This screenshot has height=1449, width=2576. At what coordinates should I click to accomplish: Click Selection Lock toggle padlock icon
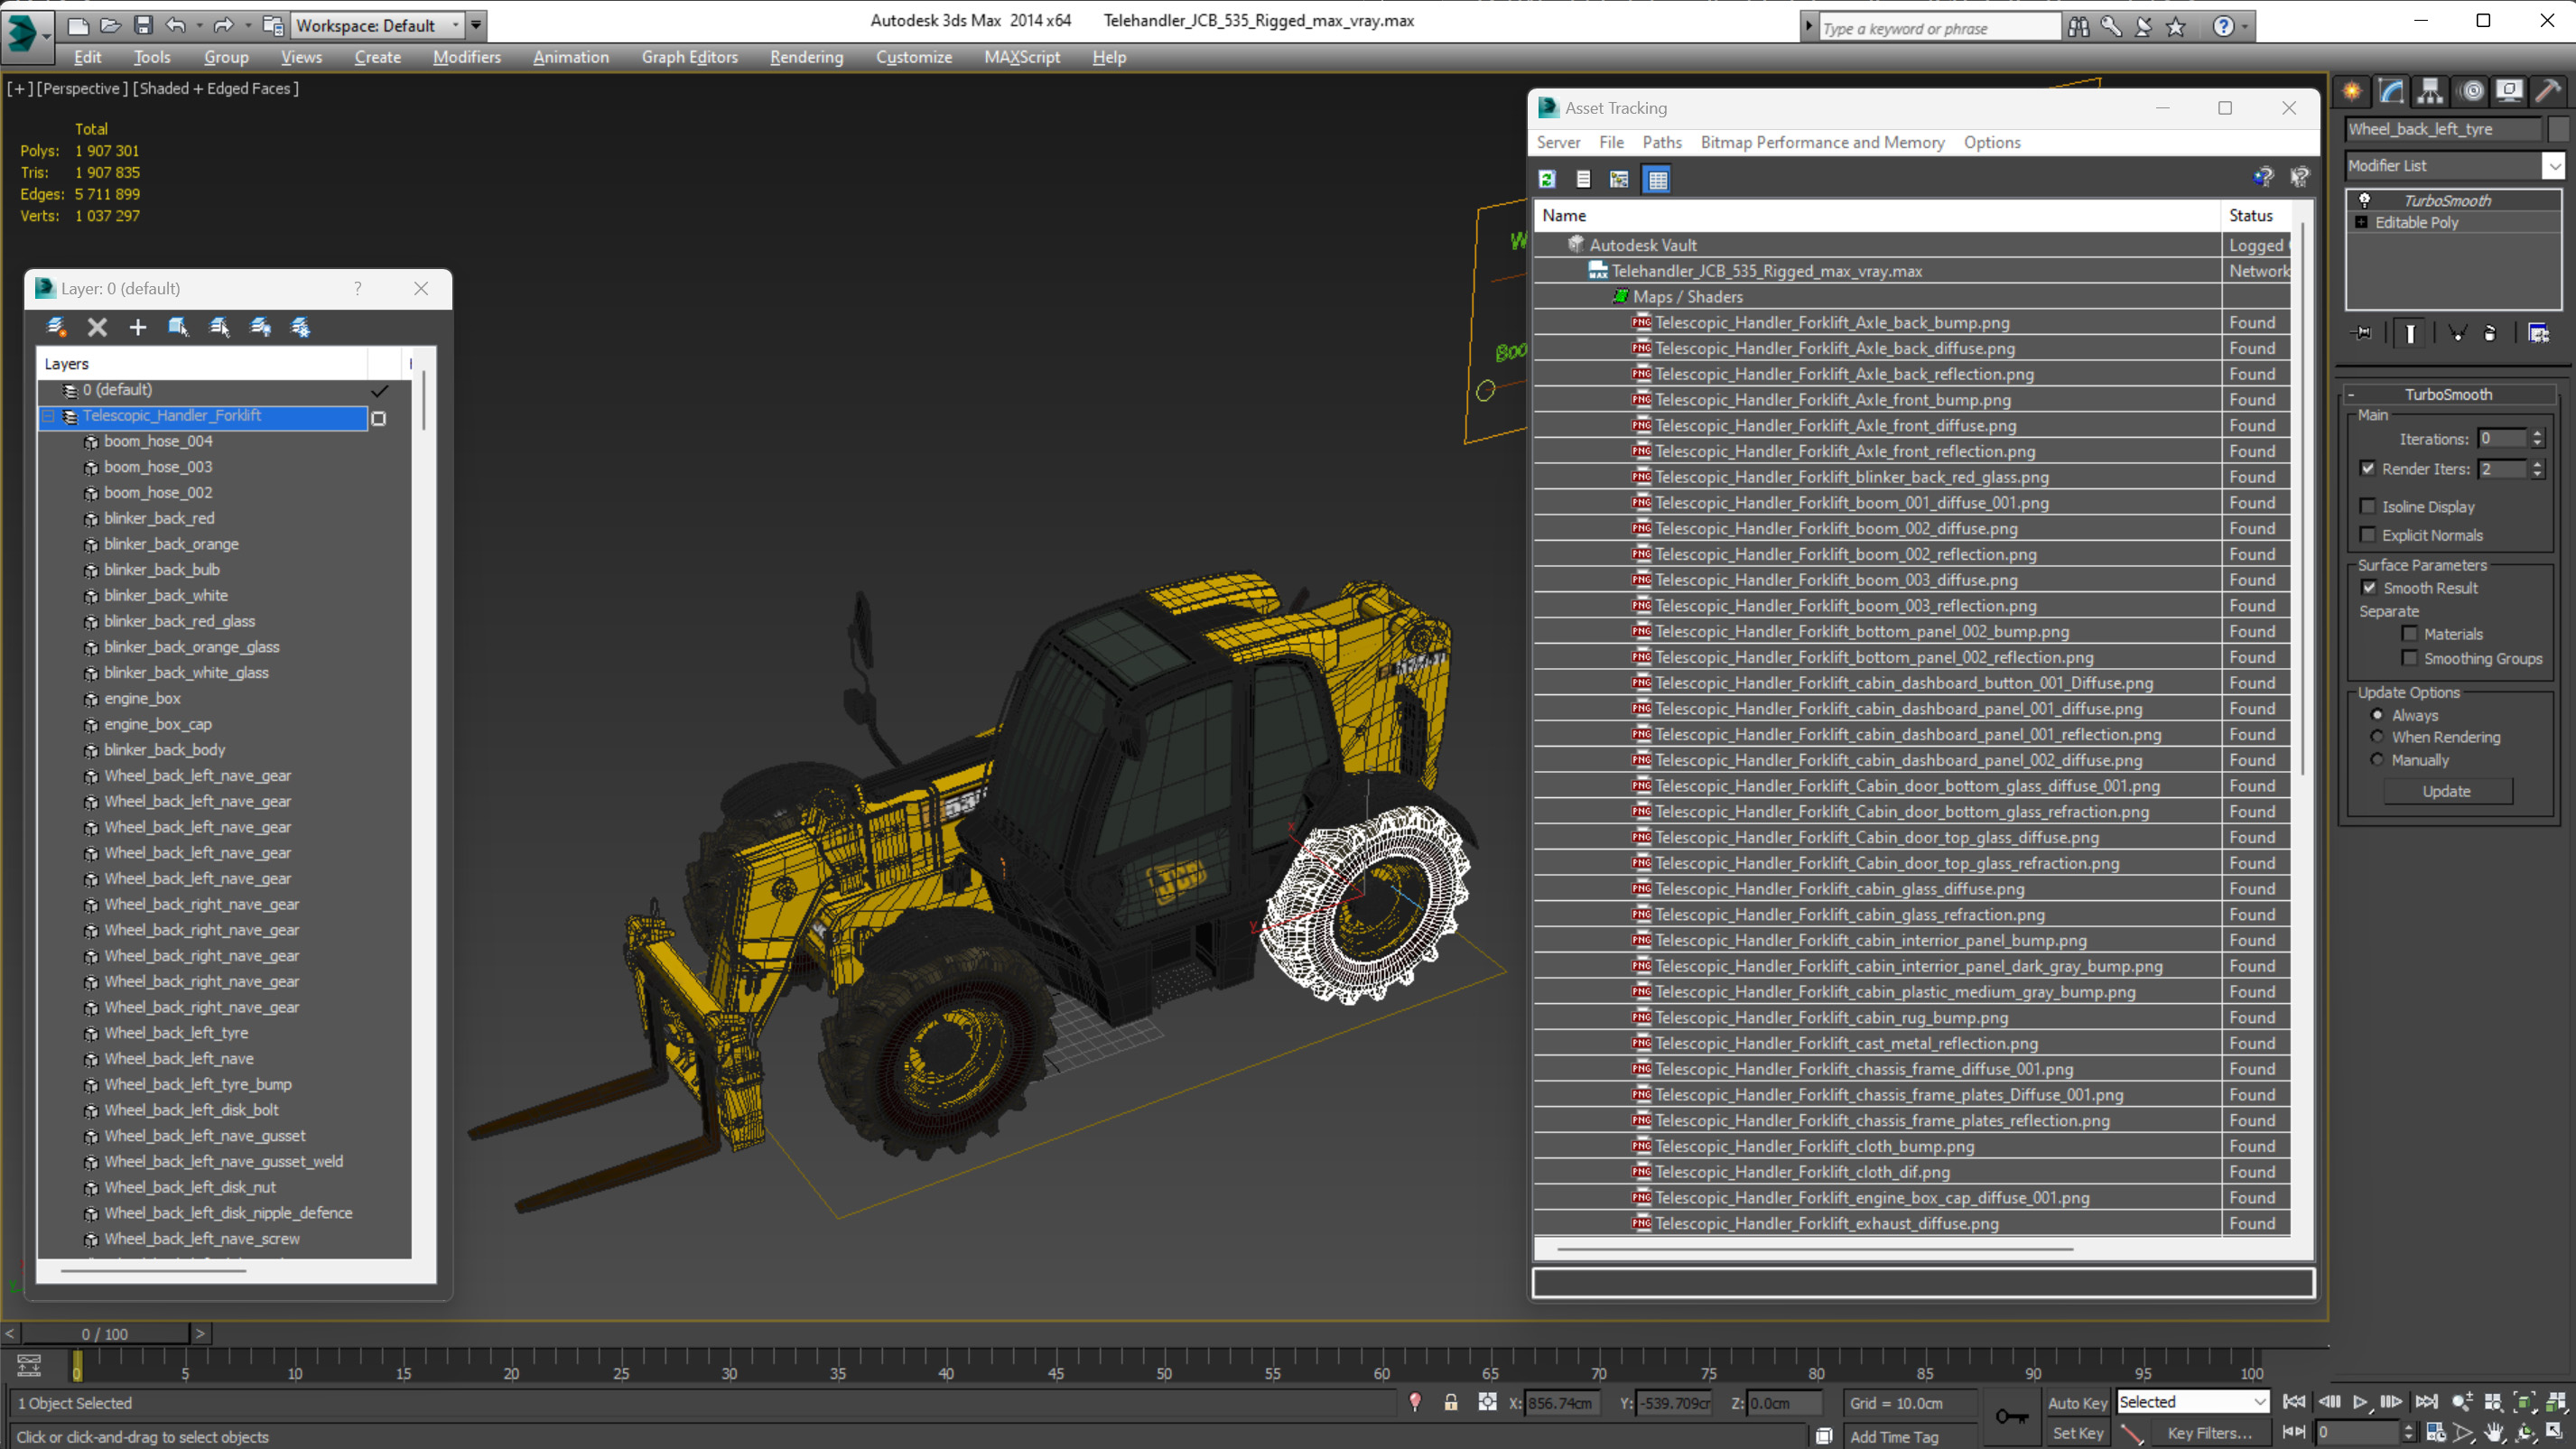[x=1451, y=1402]
